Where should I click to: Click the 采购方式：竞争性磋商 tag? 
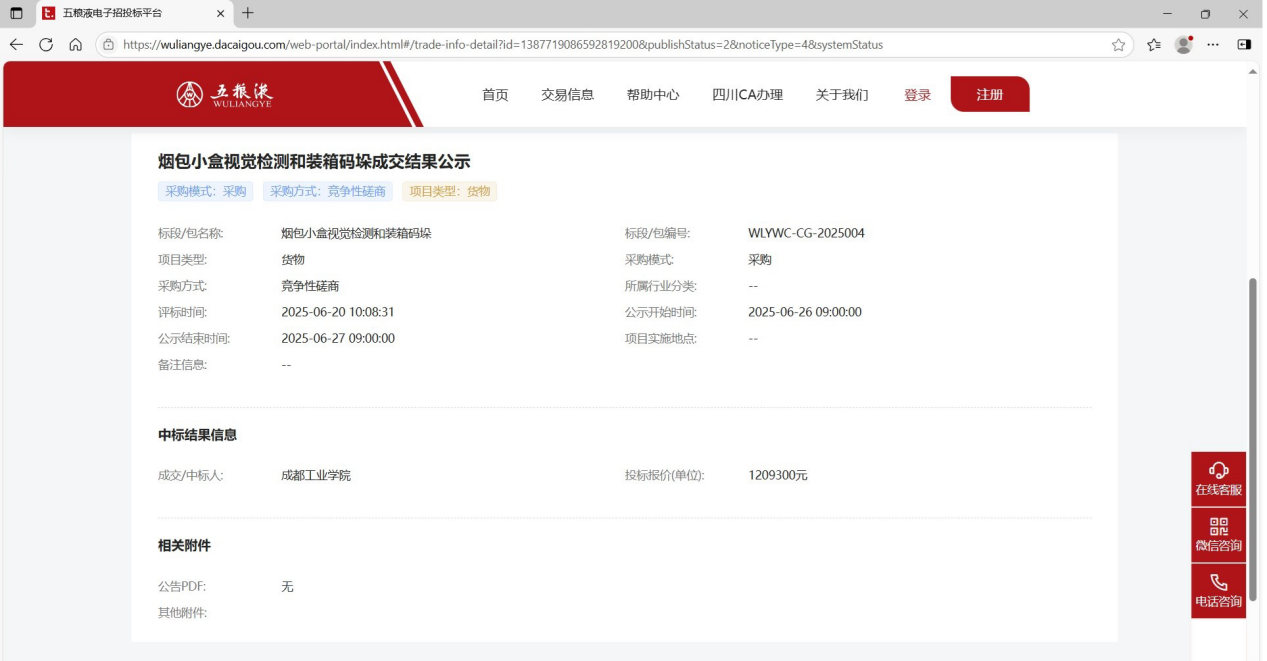click(x=328, y=191)
